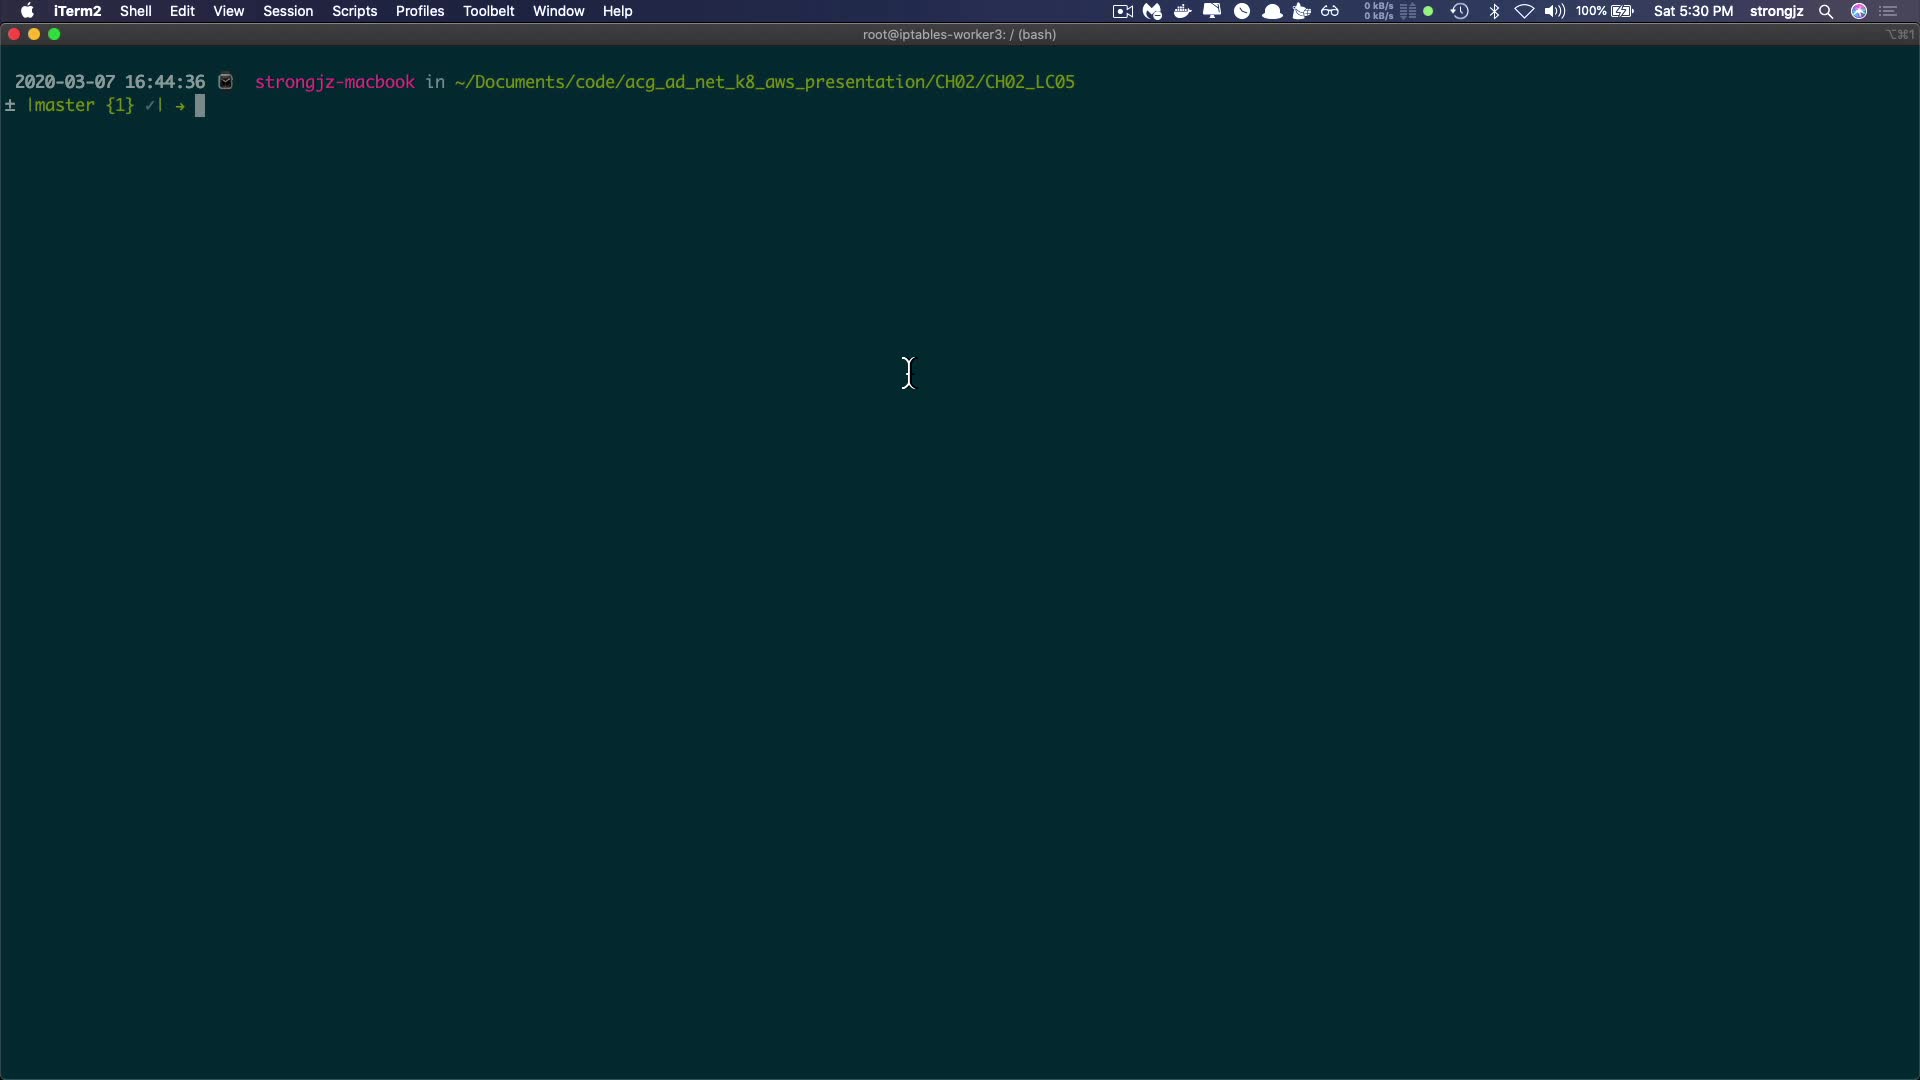Open the Session menu
The width and height of the screenshot is (1920, 1080).
point(288,11)
